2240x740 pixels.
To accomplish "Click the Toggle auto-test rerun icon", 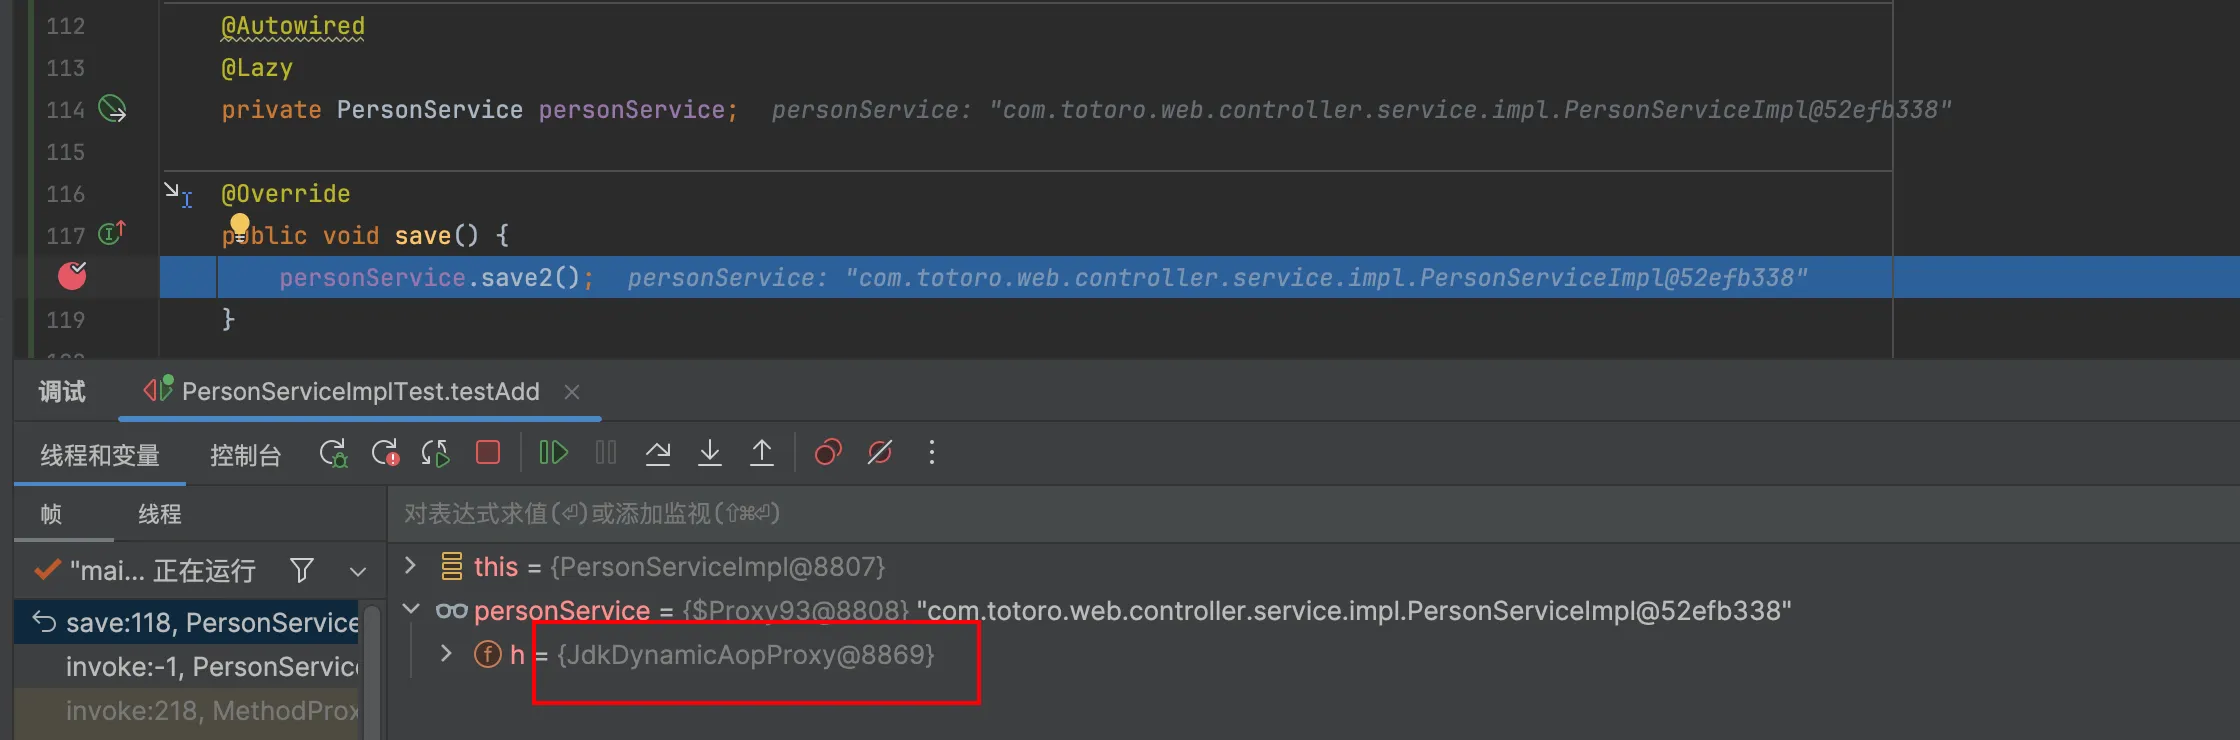I will pos(436,454).
